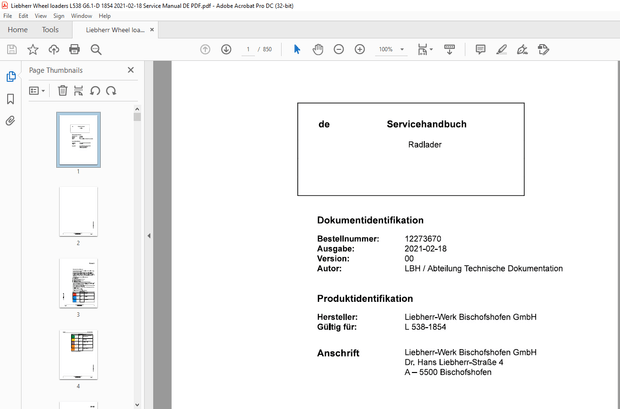The height and width of the screenshot is (409, 620).
Task: Select the Highlight text pen tool
Action: coord(501,49)
